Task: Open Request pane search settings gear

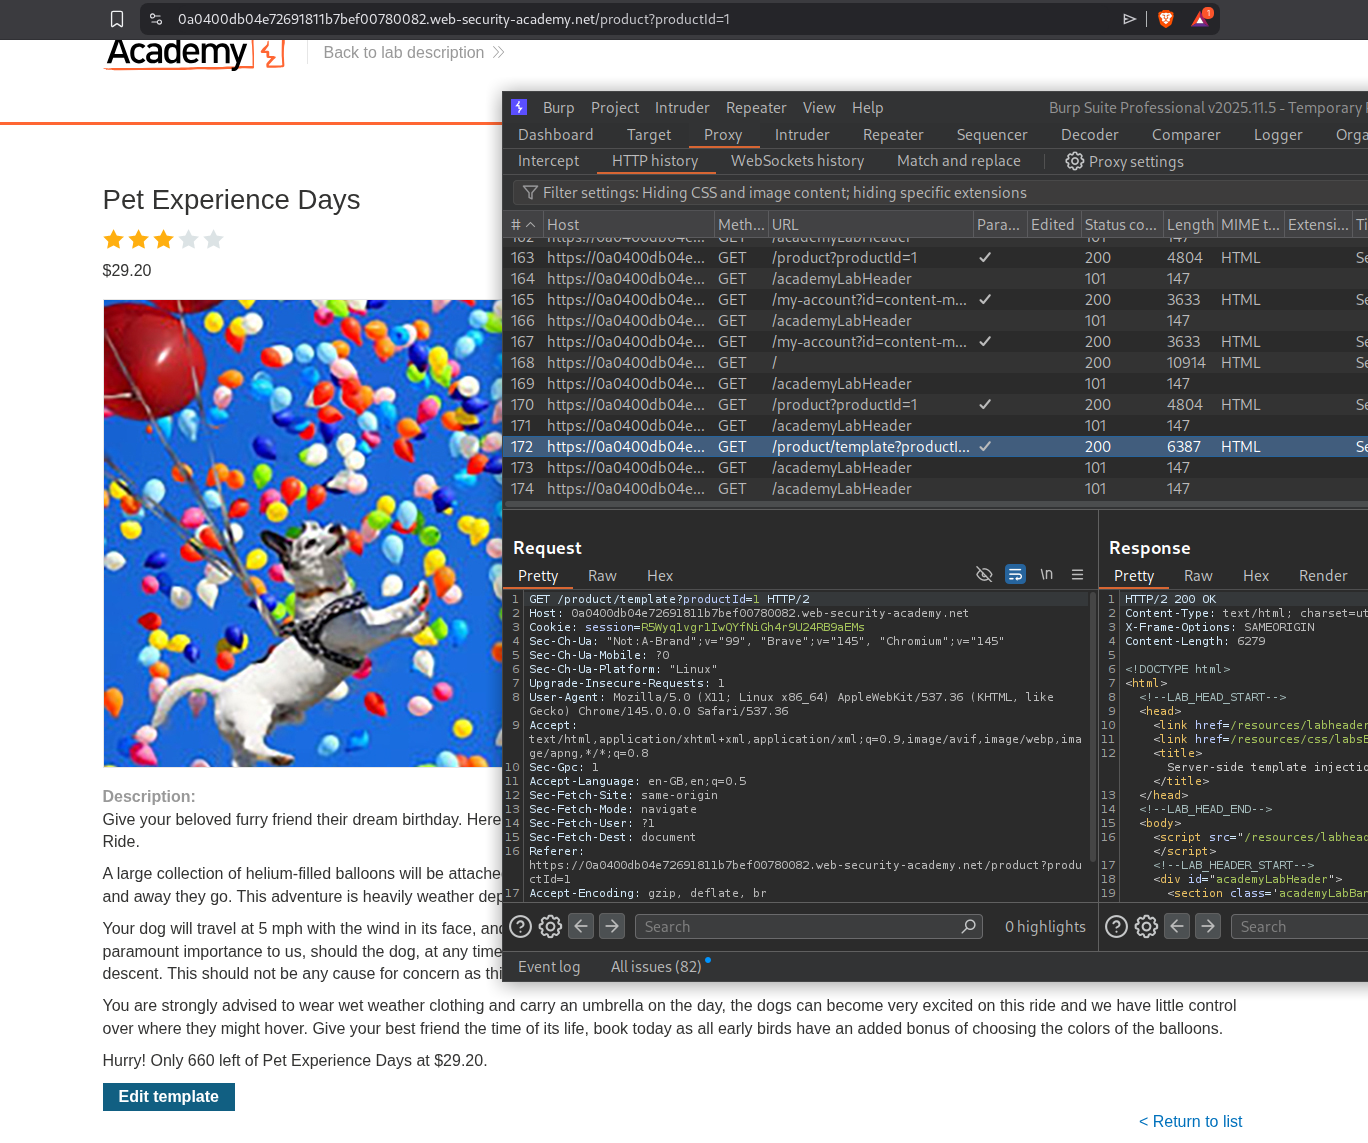Action: coord(550,926)
